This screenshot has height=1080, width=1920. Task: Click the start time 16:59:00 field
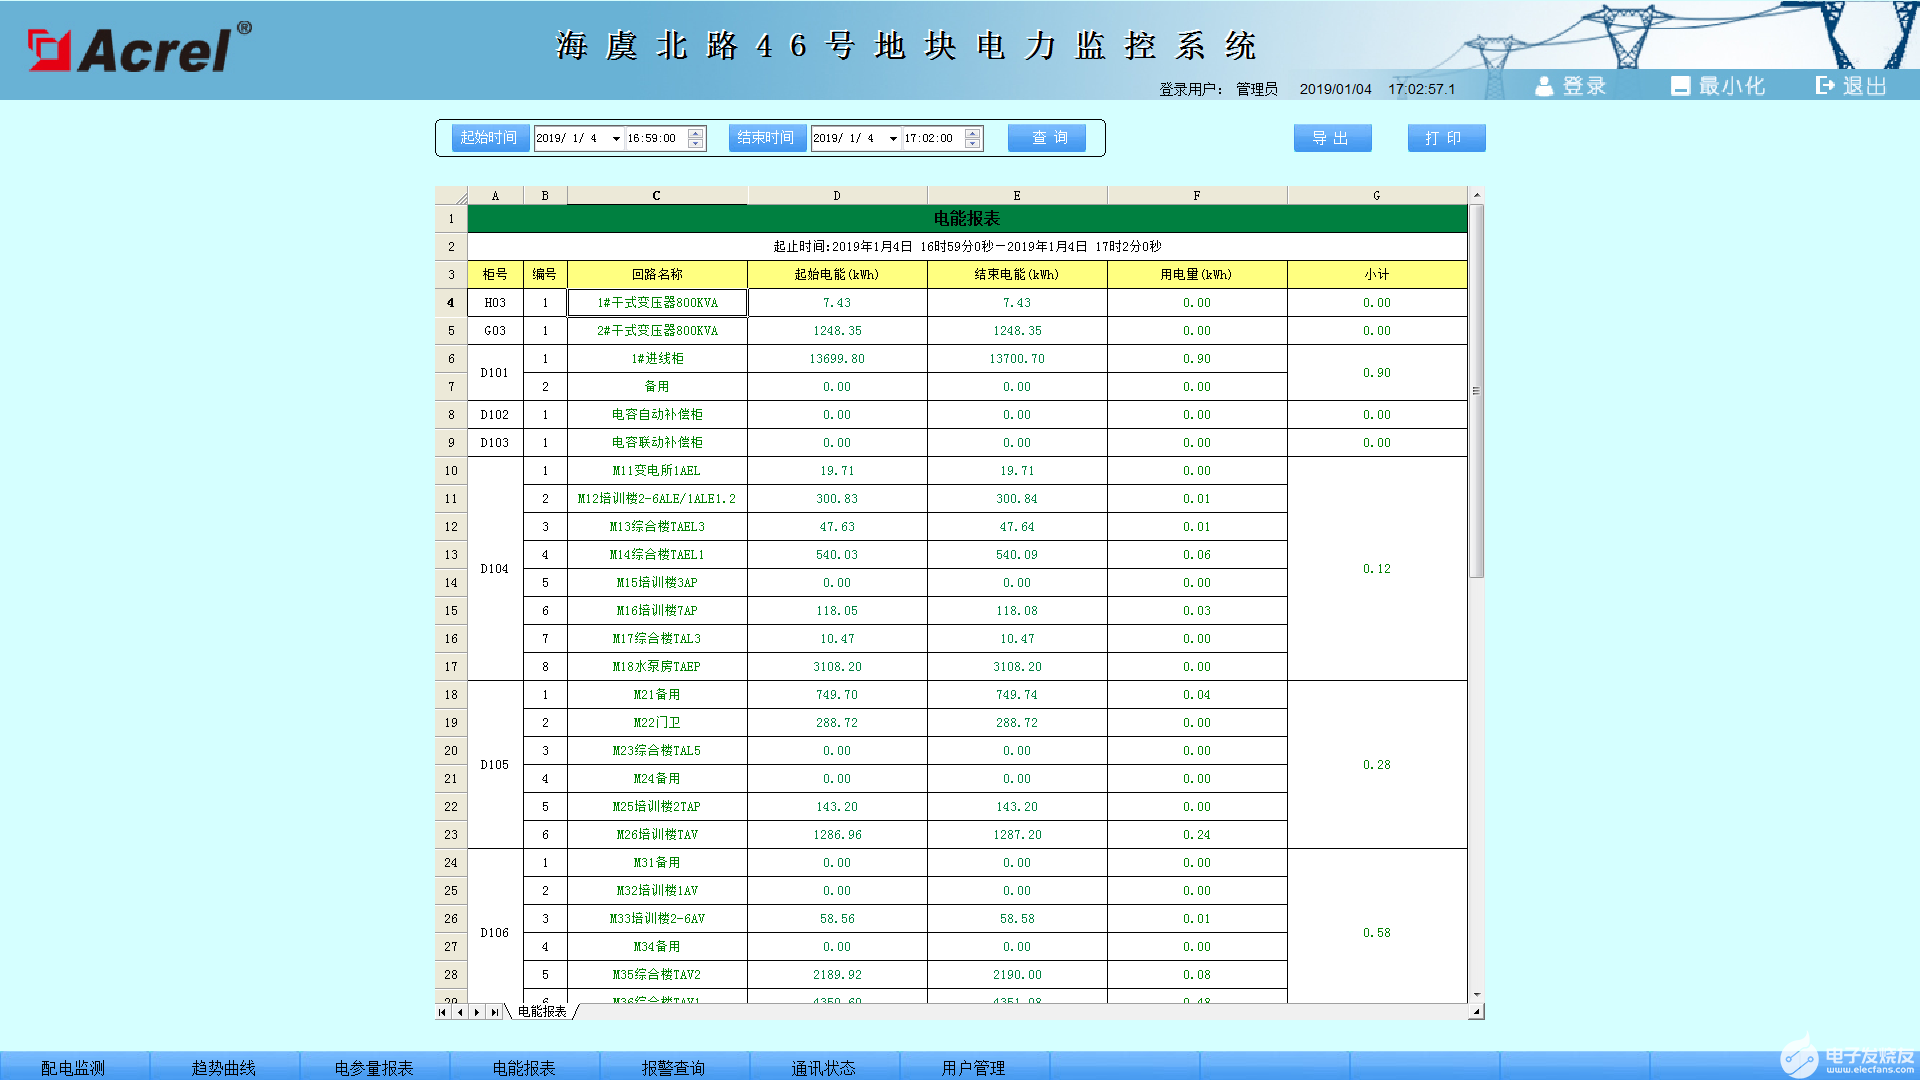pos(653,139)
